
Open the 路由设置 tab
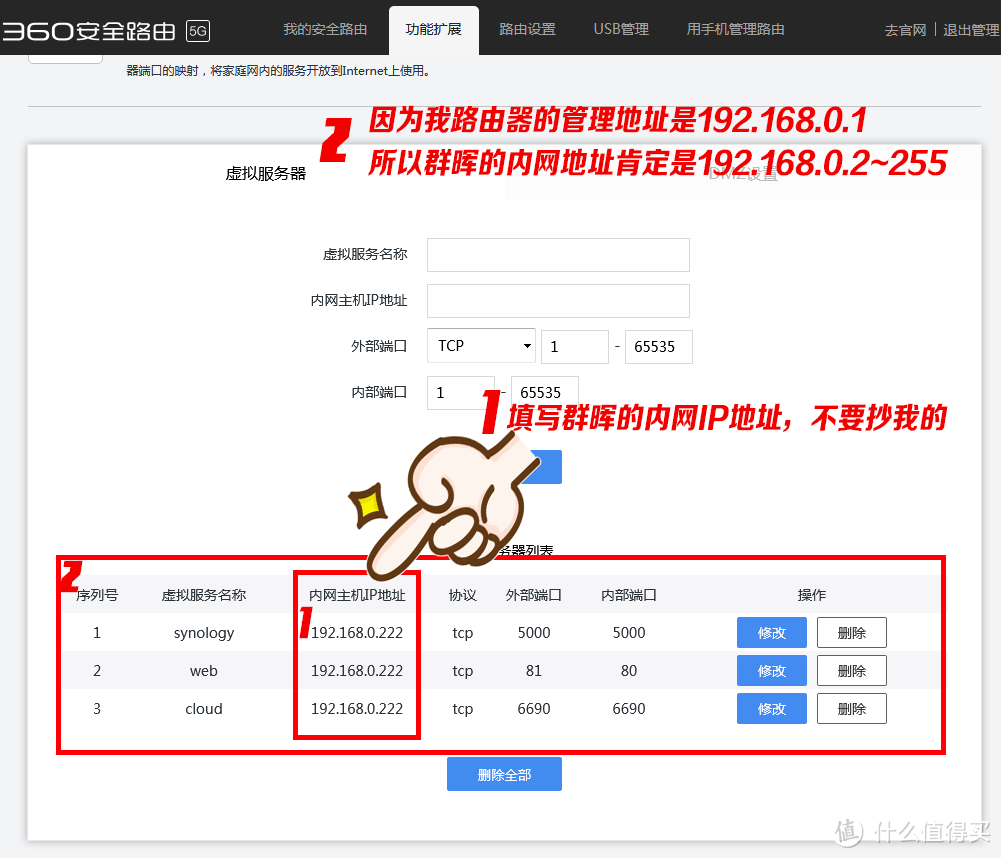pyautogui.click(x=527, y=29)
